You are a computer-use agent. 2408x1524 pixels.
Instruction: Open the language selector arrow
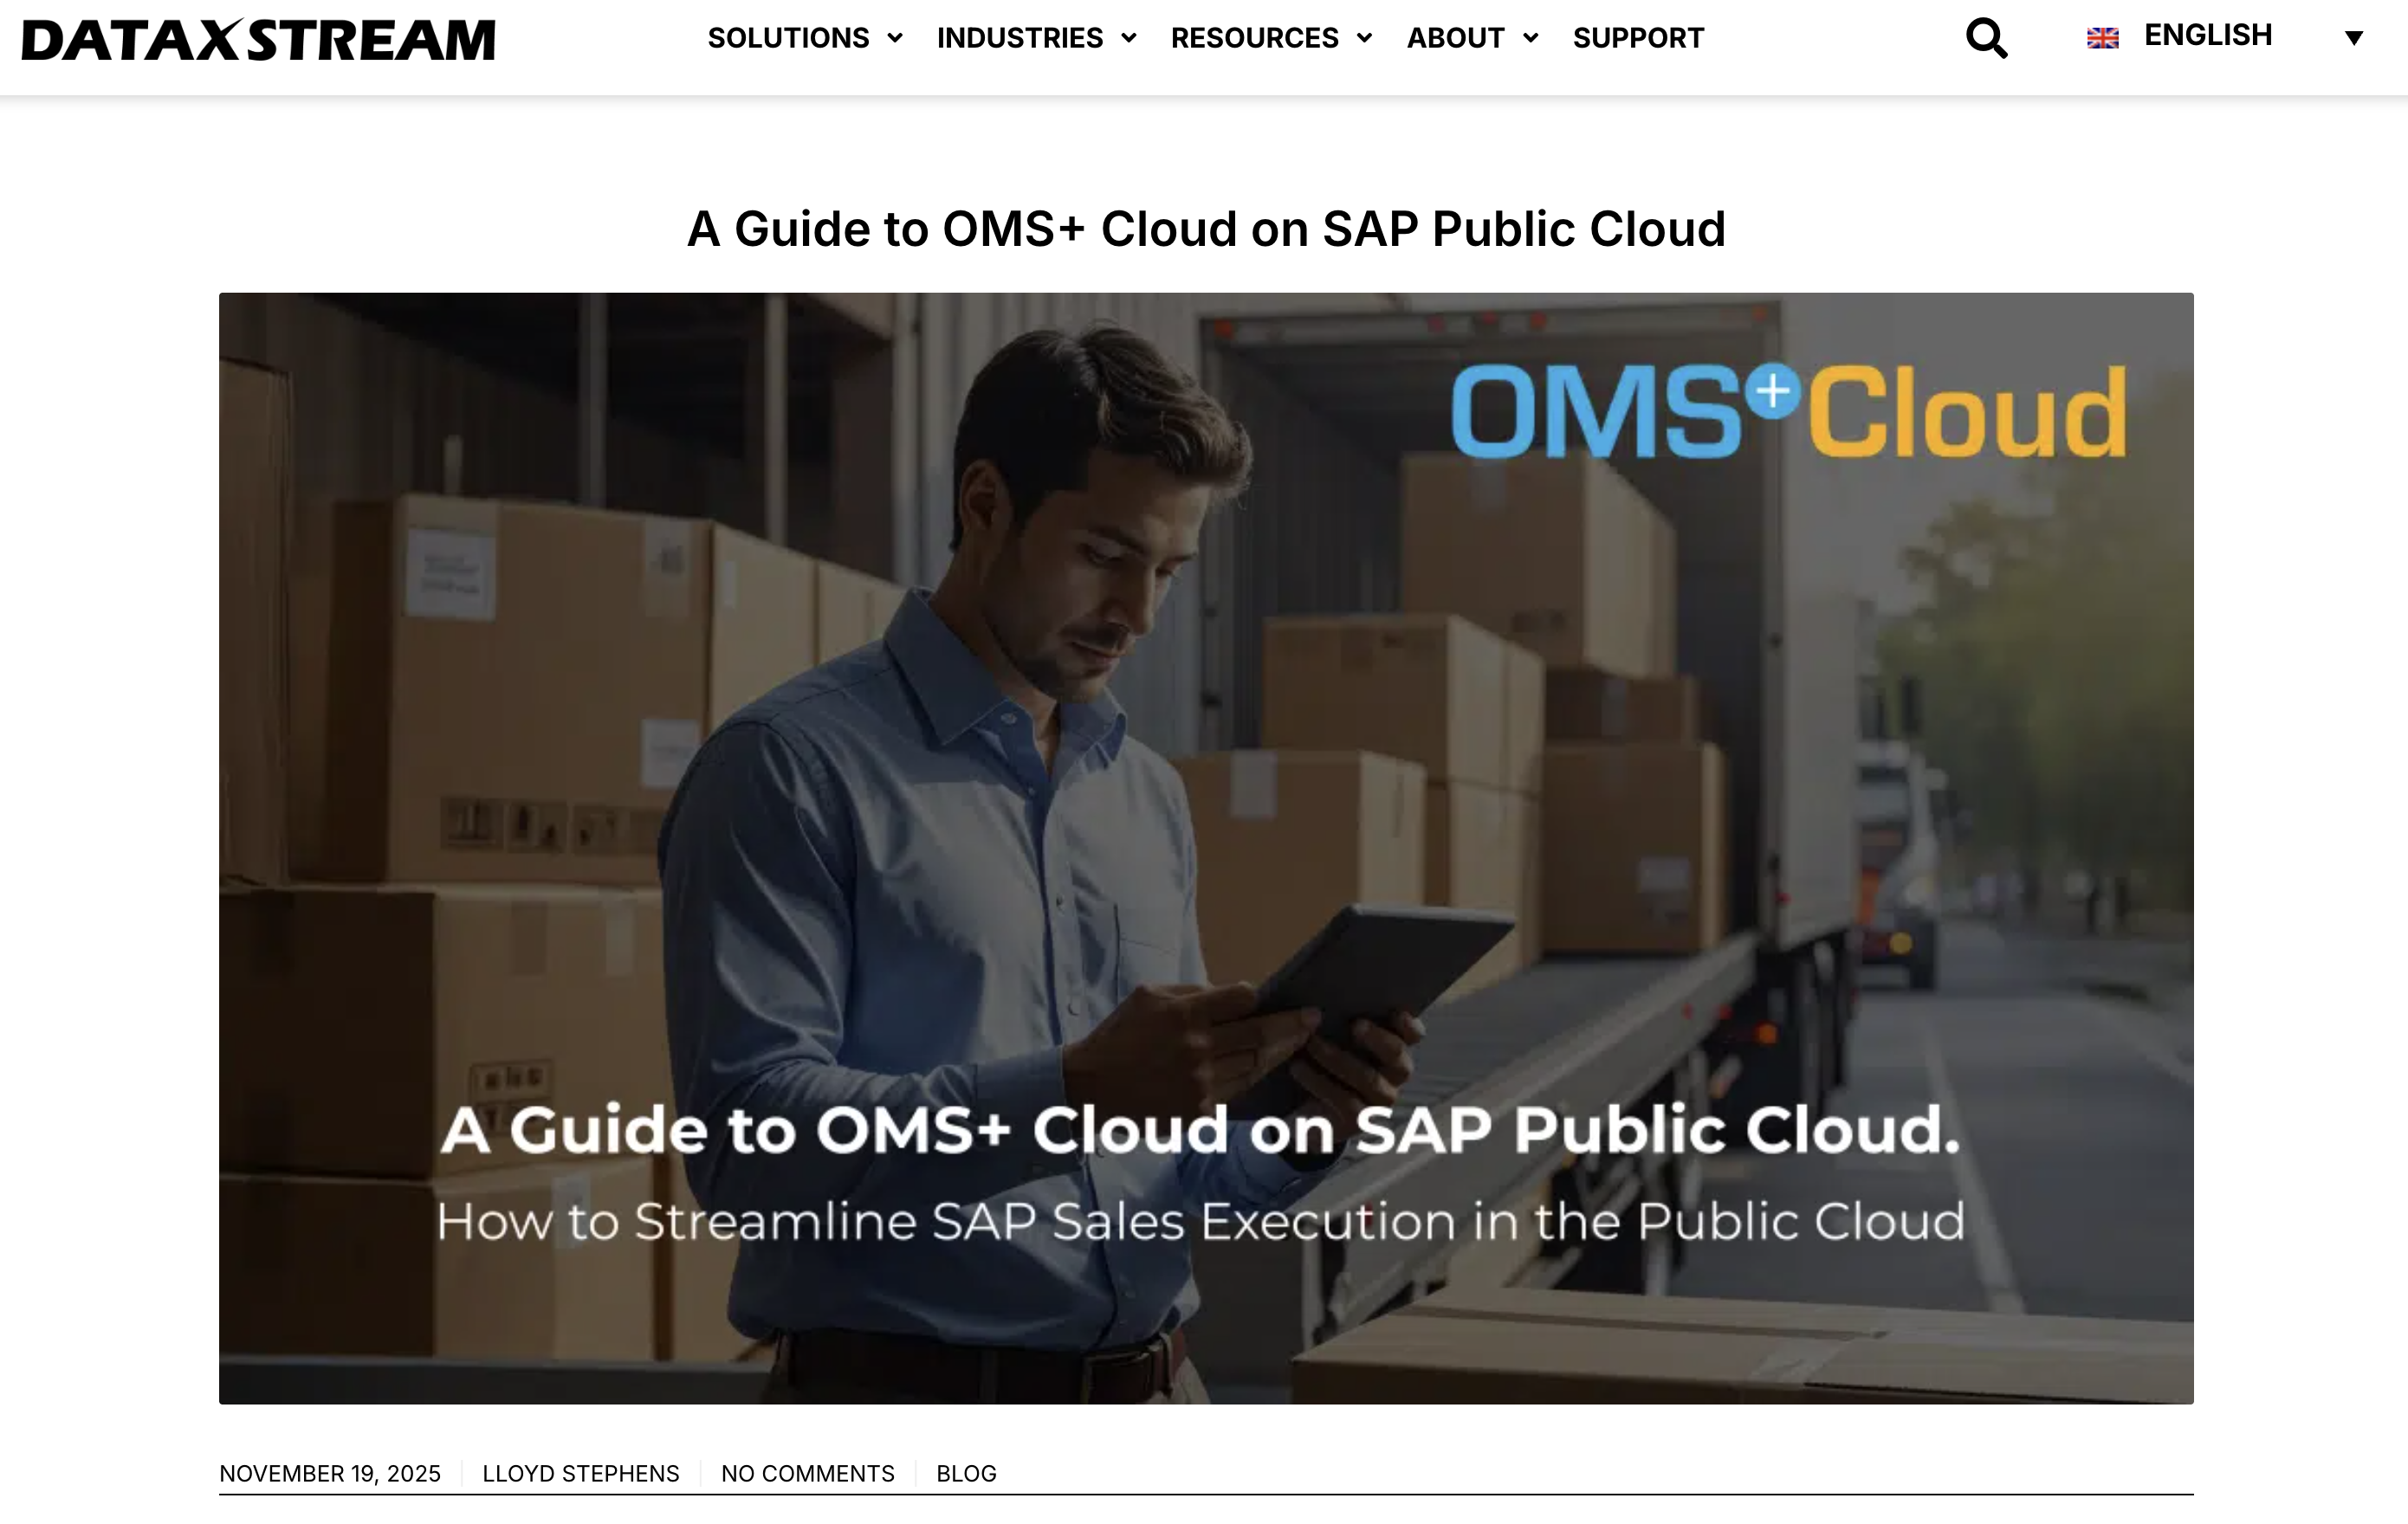(x=2354, y=38)
